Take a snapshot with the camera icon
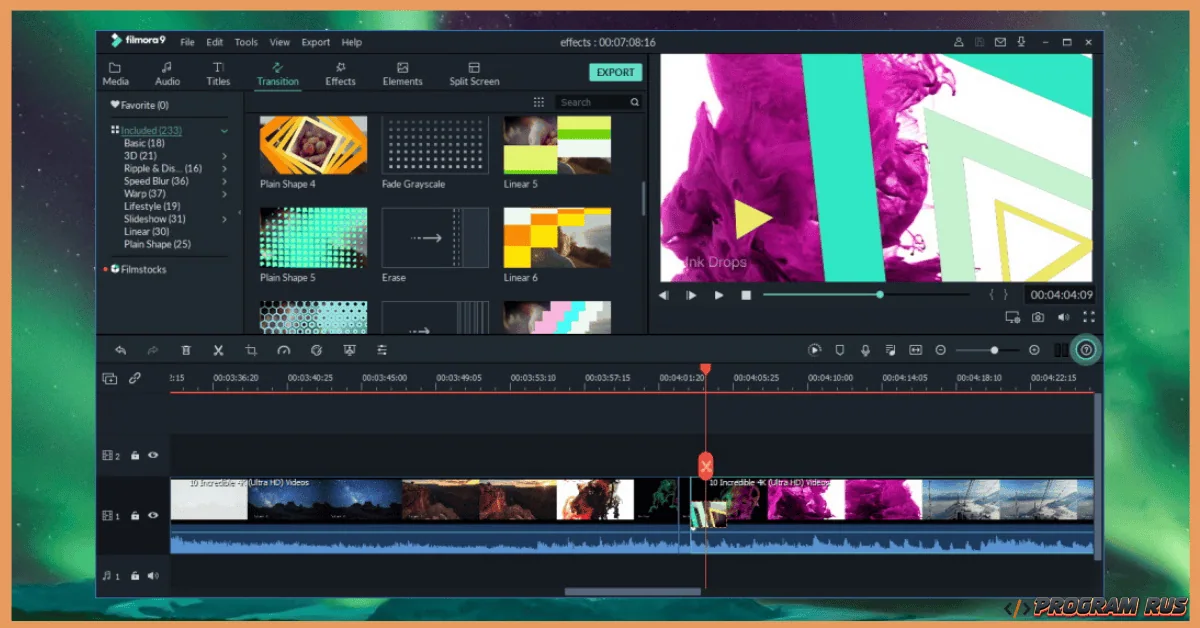This screenshot has height=628, width=1200. (1038, 317)
